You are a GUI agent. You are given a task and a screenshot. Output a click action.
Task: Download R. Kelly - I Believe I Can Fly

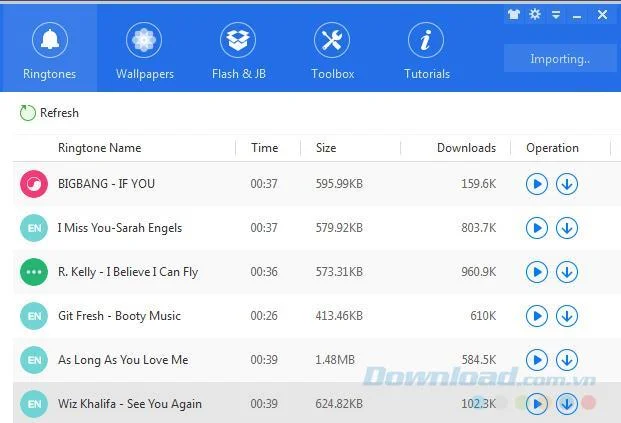click(x=567, y=272)
